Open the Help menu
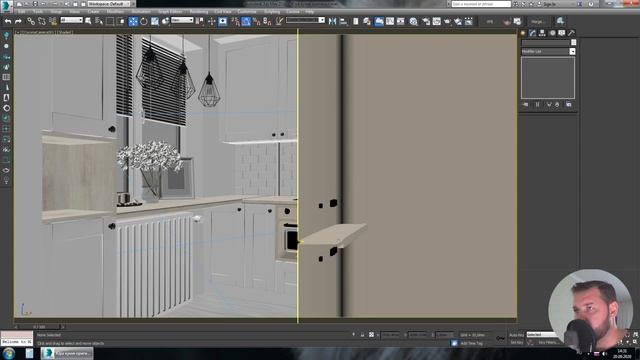This screenshot has width=640, height=360. pos(310,12)
